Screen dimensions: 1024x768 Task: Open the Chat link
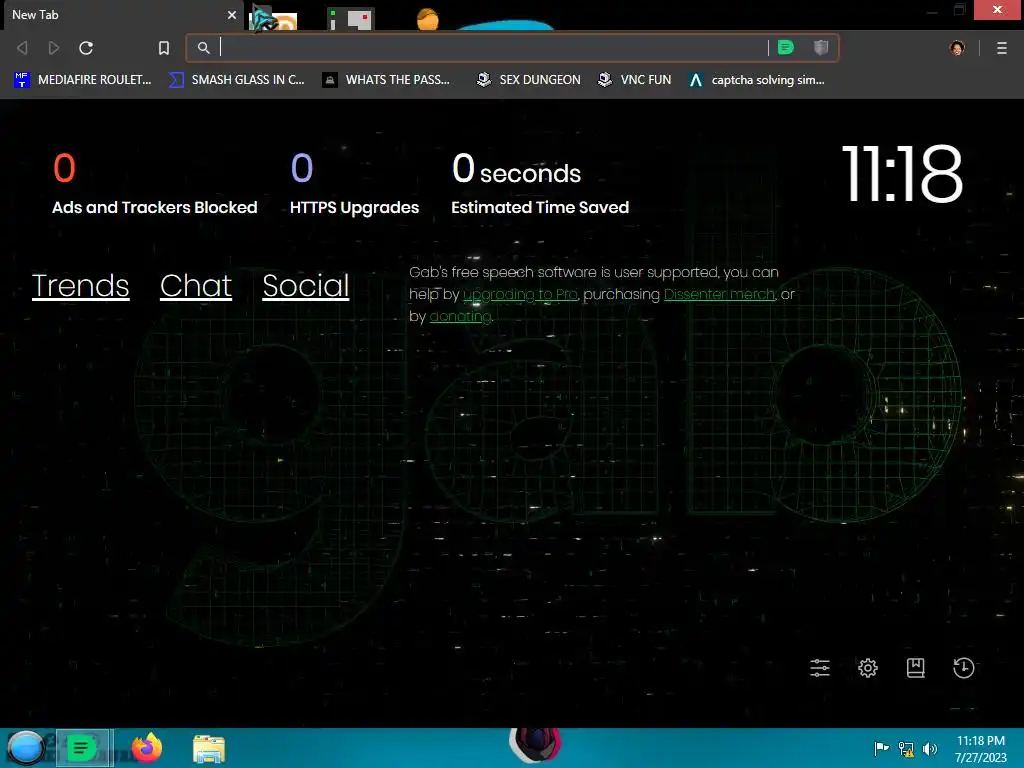[196, 286]
